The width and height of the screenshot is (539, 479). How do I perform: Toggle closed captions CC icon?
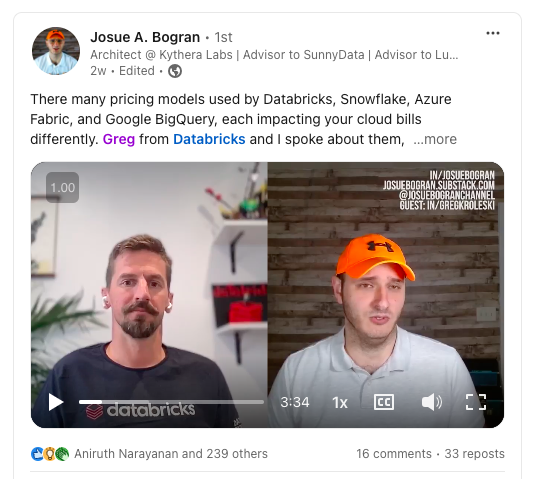pos(384,402)
